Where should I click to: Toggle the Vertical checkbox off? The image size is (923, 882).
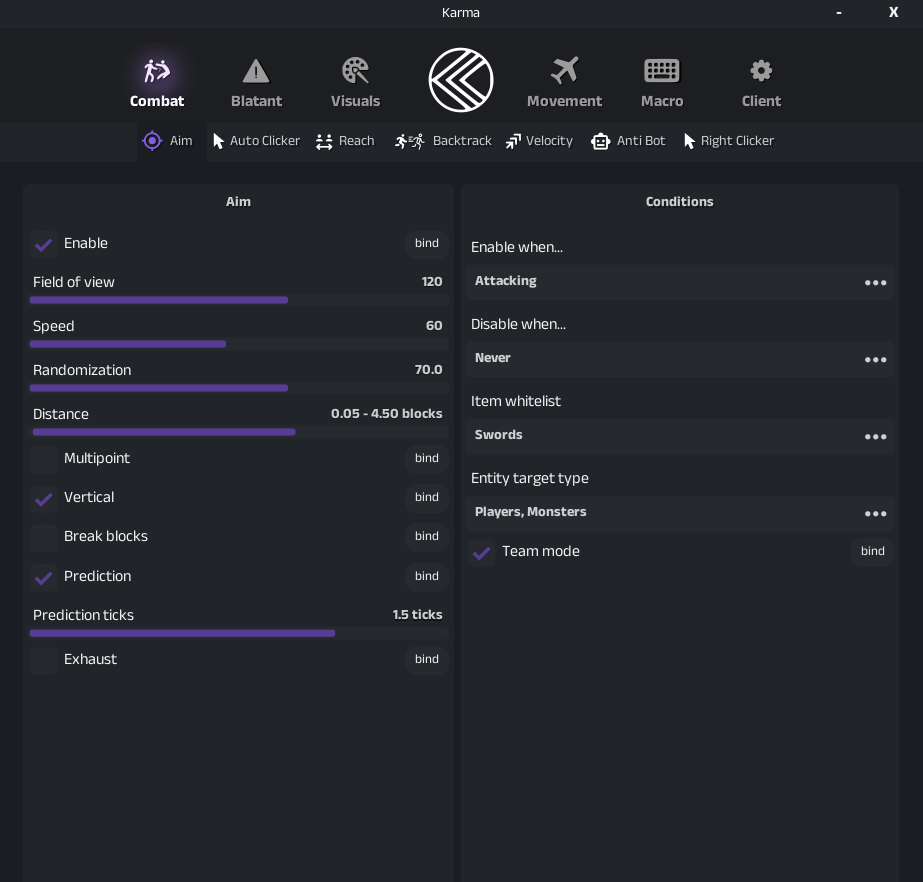(44, 499)
